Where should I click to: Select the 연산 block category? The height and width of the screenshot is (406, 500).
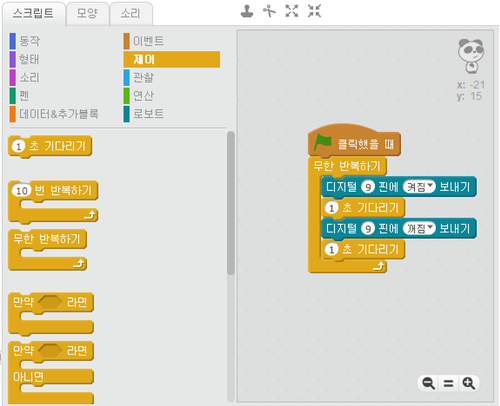(x=139, y=96)
